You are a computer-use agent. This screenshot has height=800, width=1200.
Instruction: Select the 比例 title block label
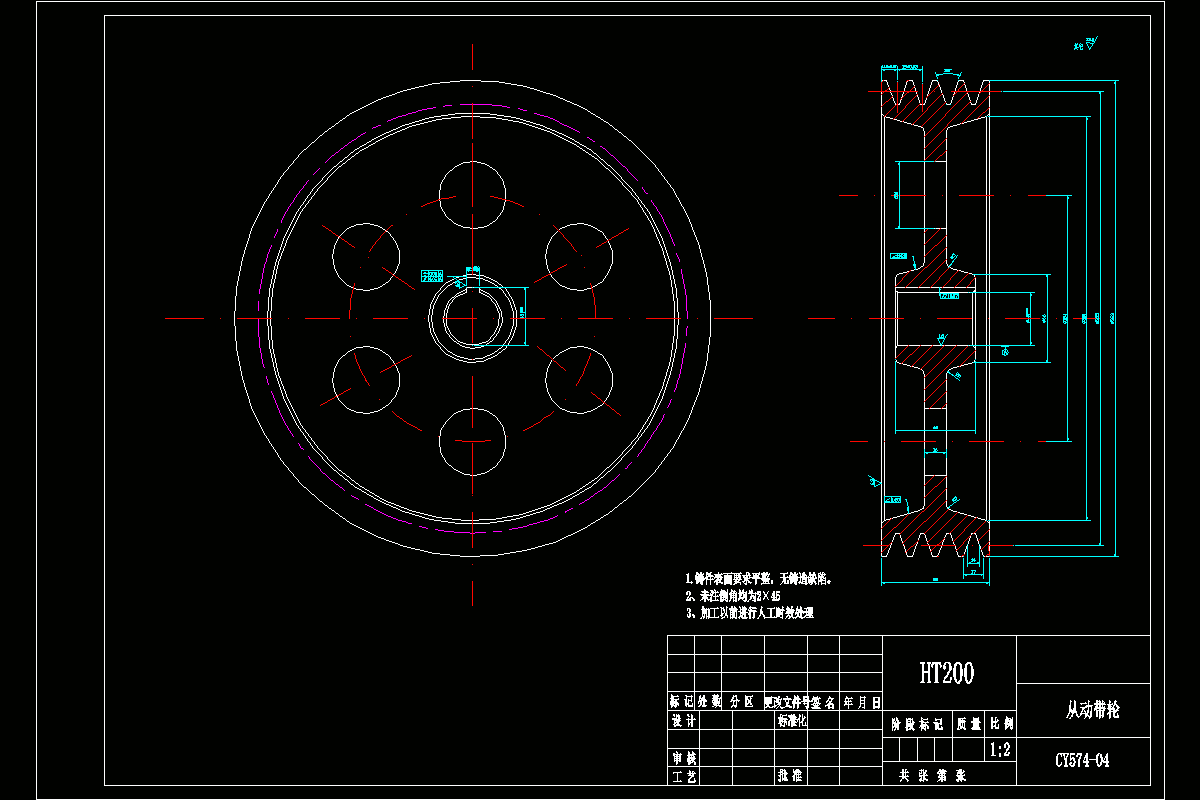(x=1001, y=724)
